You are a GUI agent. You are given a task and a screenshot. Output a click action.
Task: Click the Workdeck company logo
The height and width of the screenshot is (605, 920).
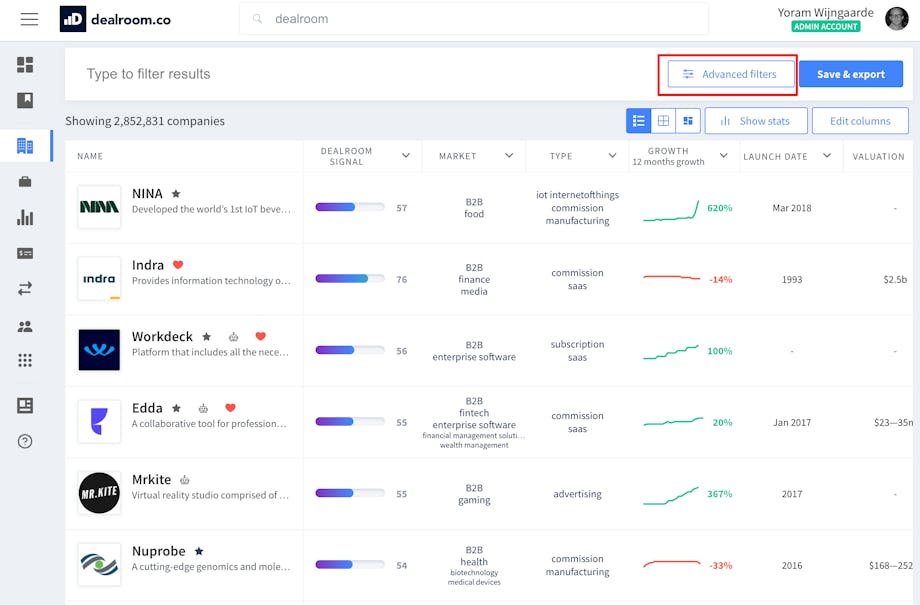[x=99, y=350]
